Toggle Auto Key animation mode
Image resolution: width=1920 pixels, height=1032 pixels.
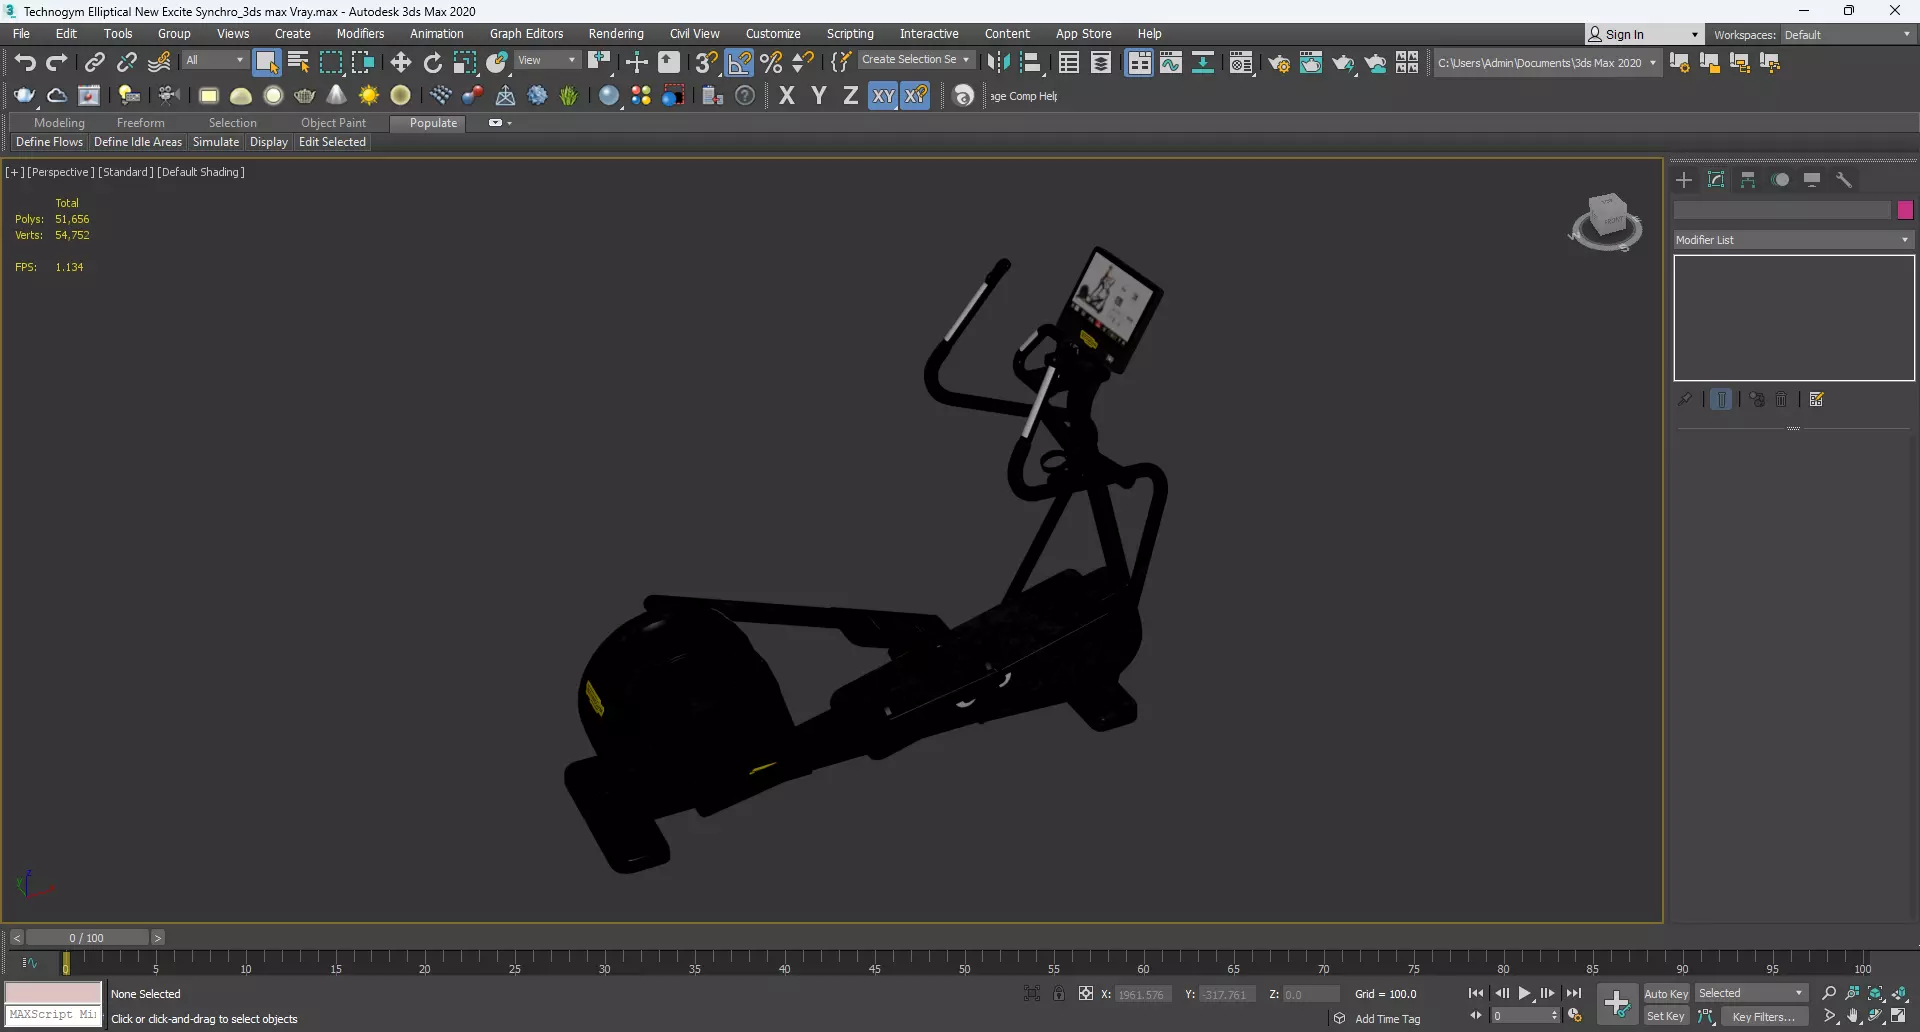click(x=1666, y=993)
